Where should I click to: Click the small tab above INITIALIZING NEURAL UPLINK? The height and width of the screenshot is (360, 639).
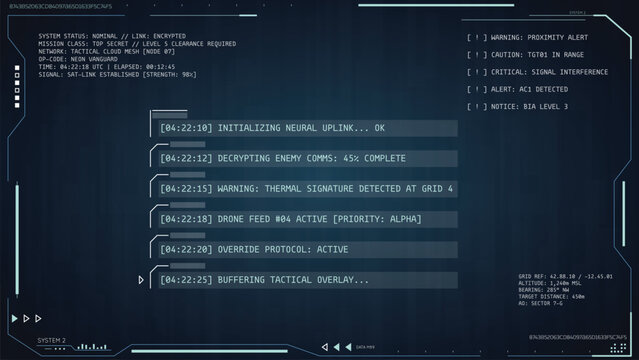(x=170, y=115)
